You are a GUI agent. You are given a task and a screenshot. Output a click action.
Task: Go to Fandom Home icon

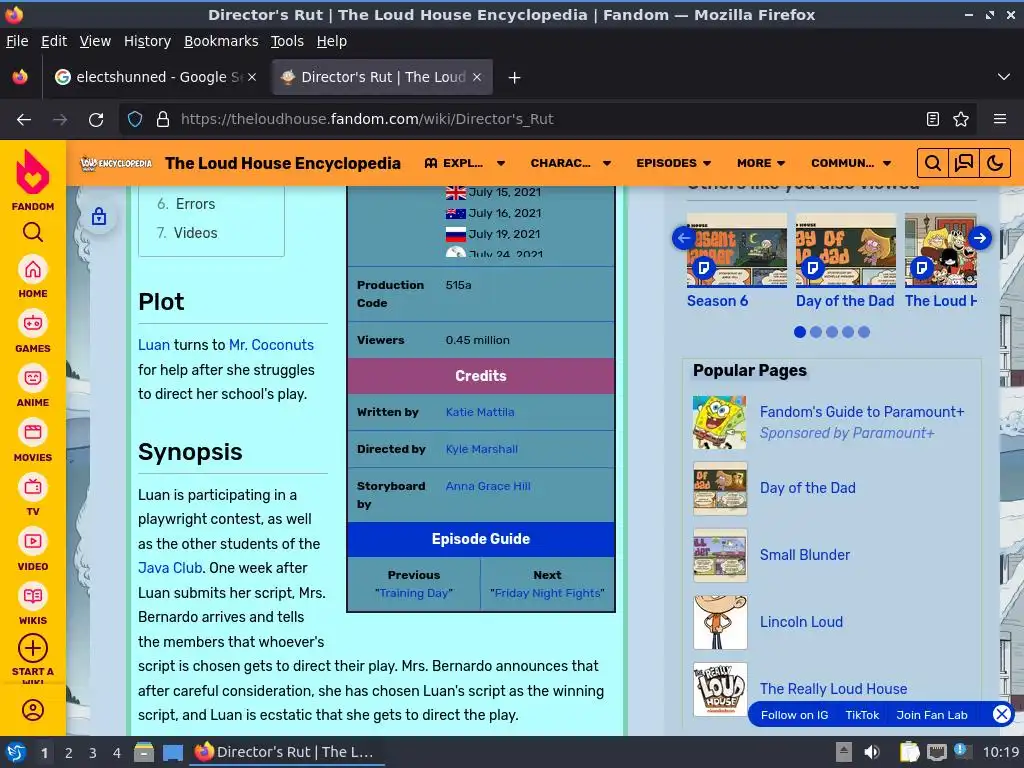33,270
